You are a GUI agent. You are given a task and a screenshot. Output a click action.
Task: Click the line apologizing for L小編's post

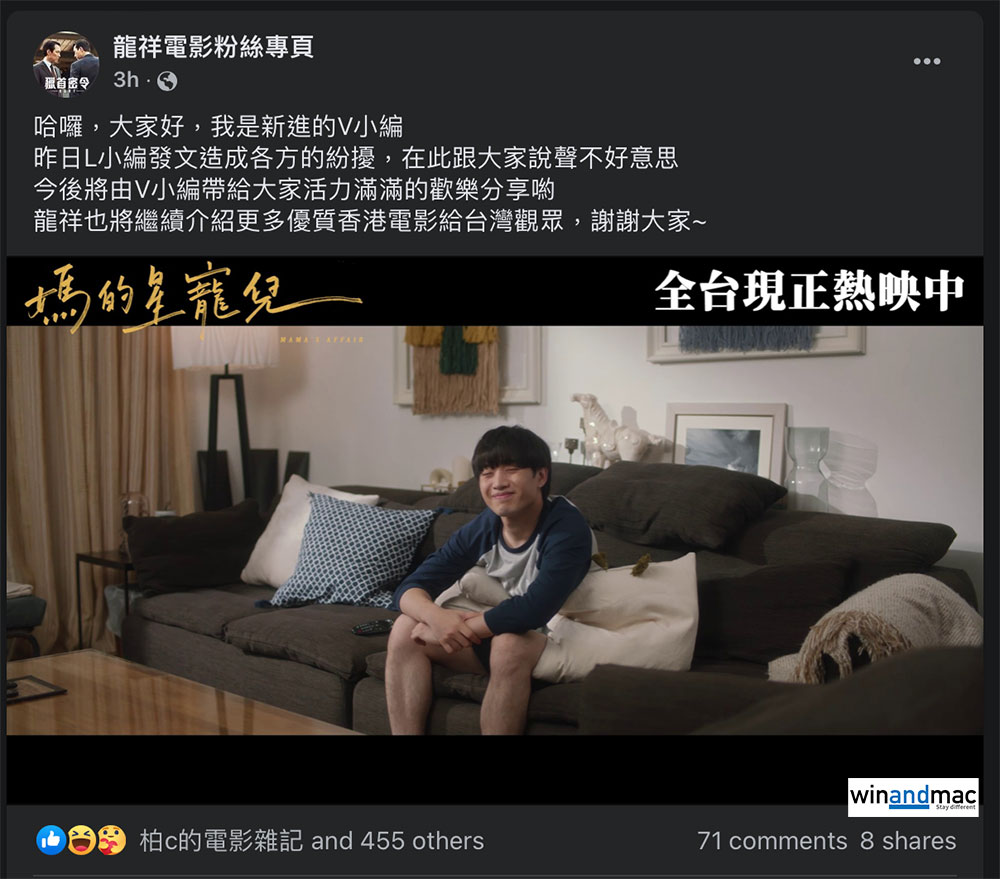pos(355,158)
